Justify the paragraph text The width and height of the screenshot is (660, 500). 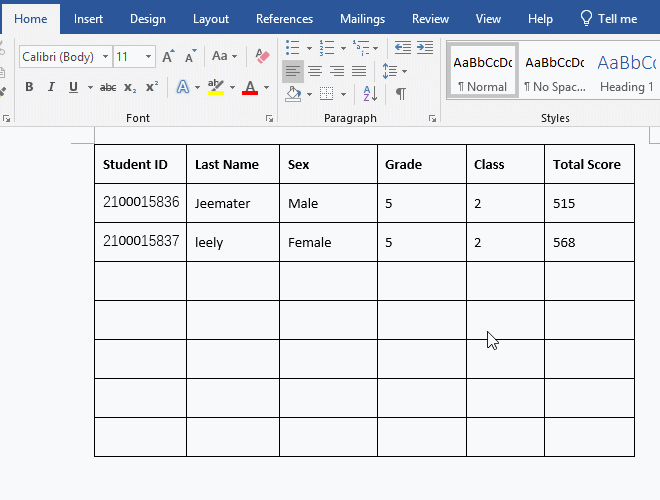click(359, 71)
